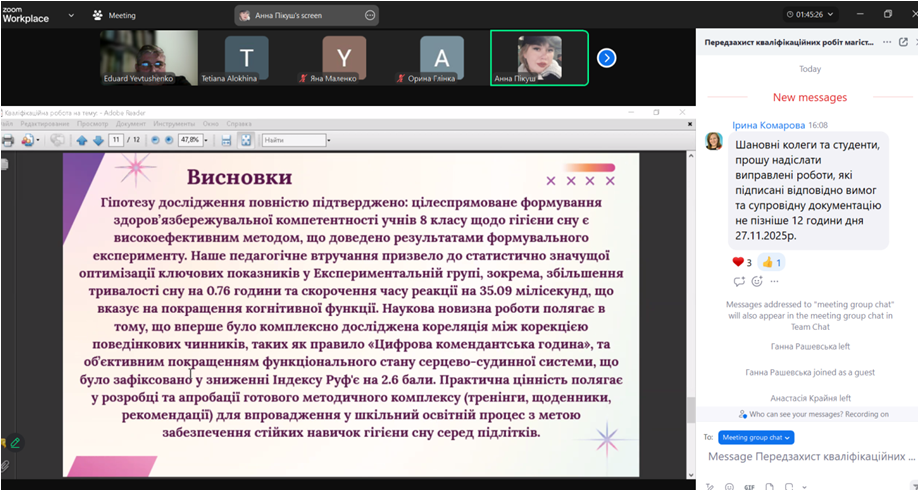
Task: Open the Найти search options dropdown arrow
Action: click(x=329, y=141)
